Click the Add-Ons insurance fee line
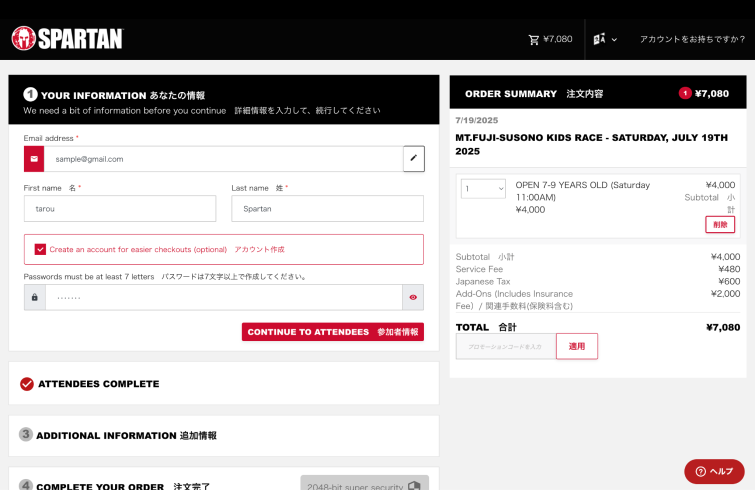 point(598,300)
